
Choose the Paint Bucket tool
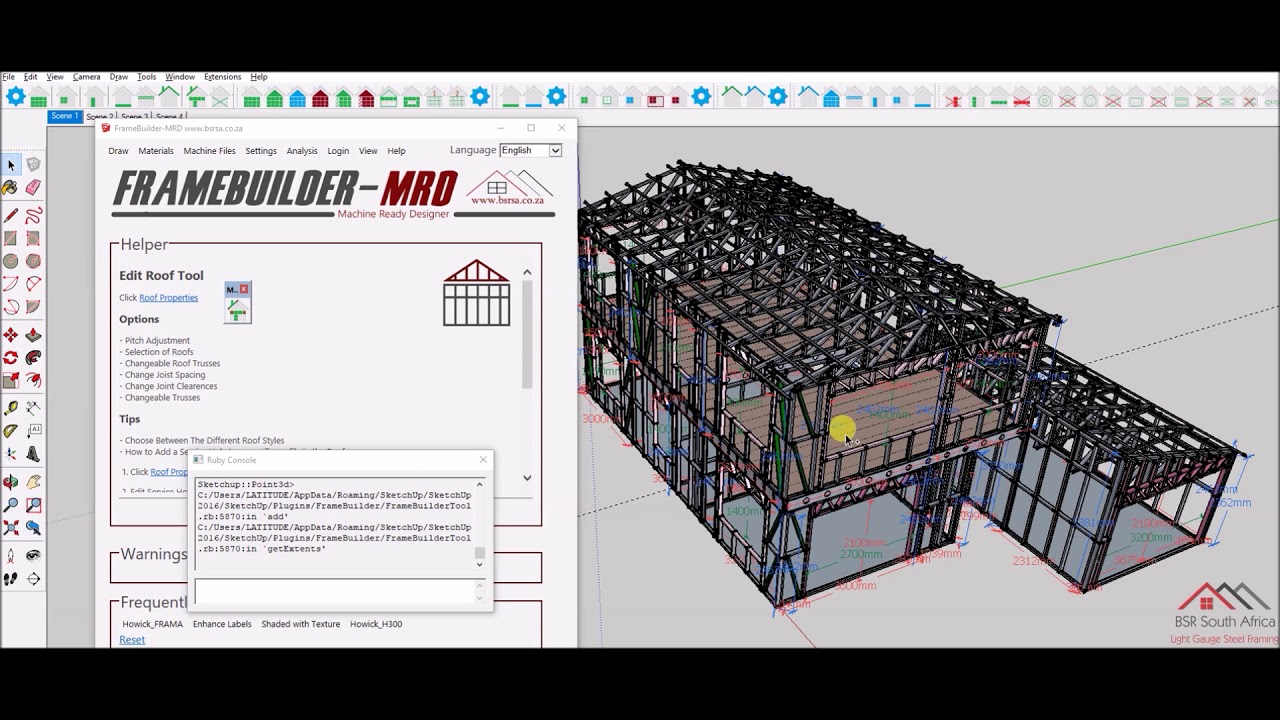(11, 187)
